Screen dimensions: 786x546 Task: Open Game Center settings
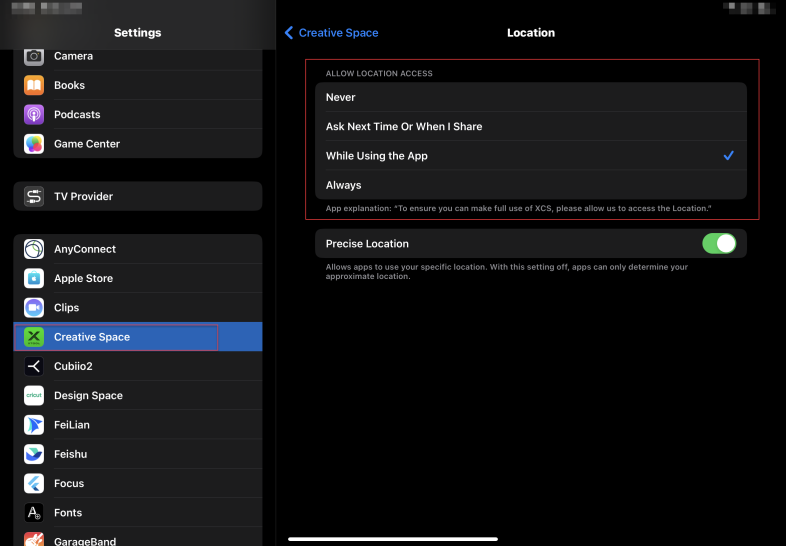pos(138,144)
